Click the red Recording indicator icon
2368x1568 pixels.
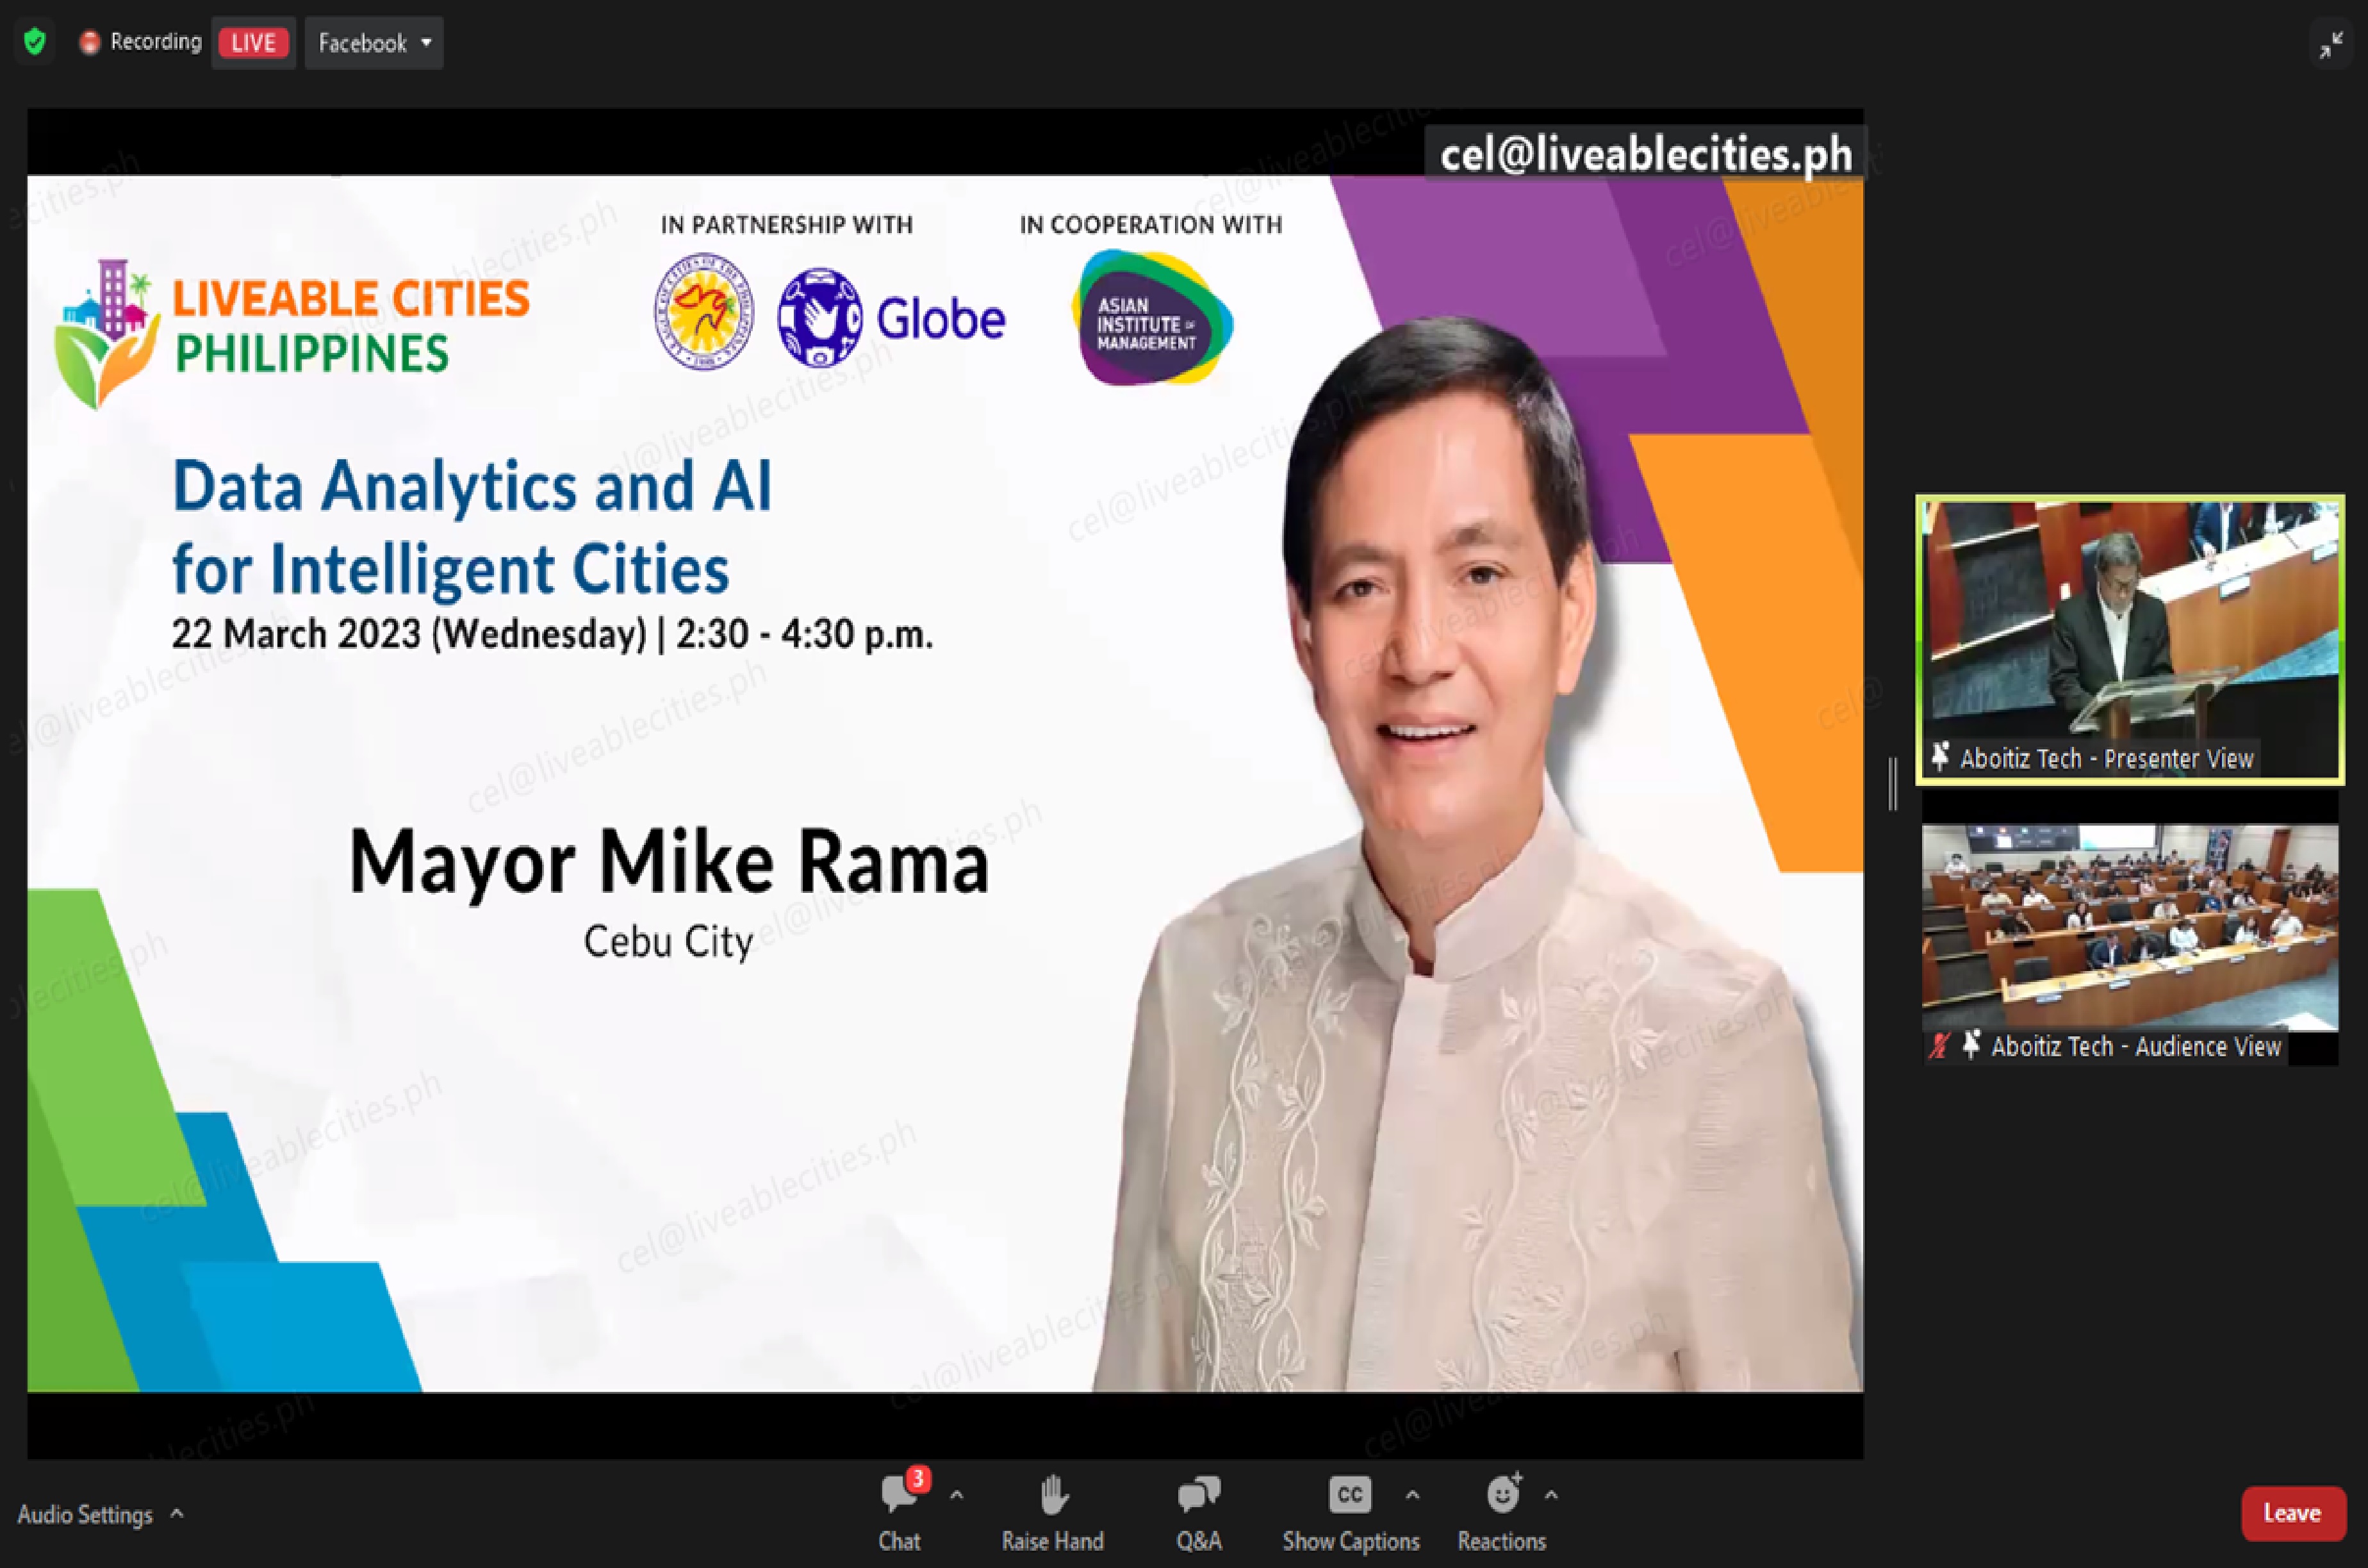point(90,42)
